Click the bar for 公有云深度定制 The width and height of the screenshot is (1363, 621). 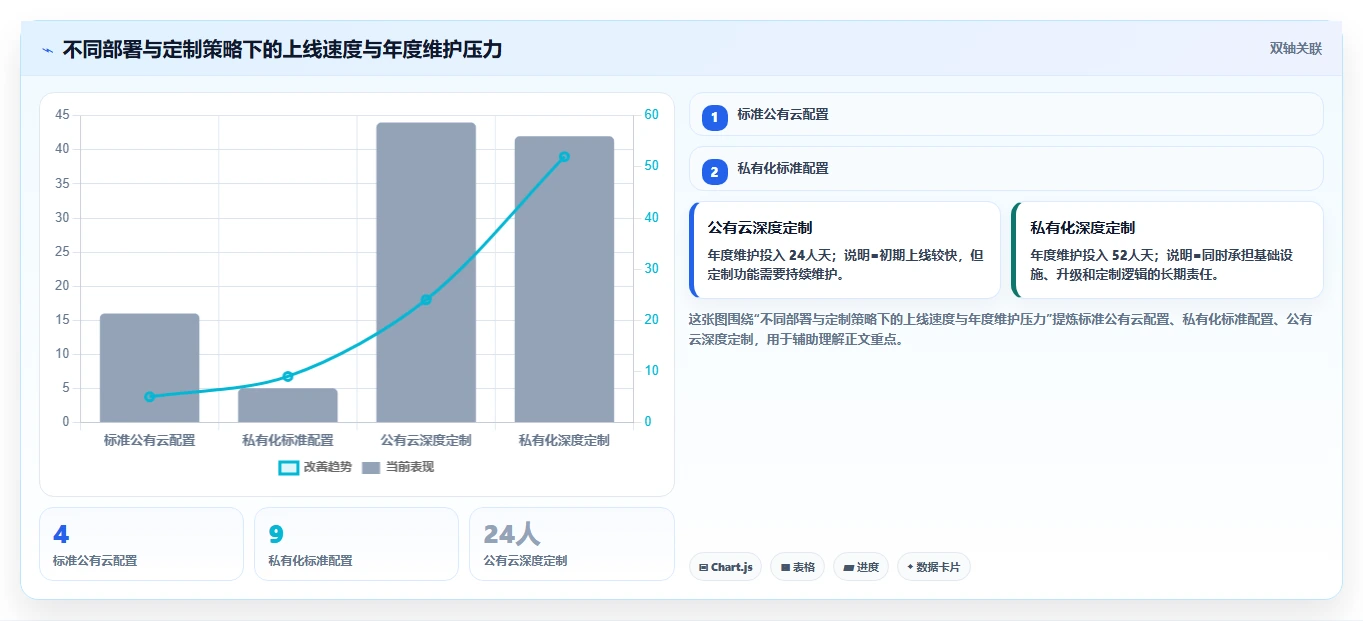[426, 272]
